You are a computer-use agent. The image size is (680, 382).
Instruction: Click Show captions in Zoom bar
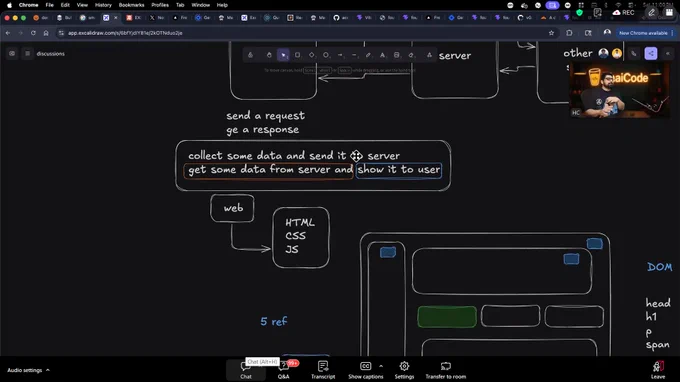point(366,370)
